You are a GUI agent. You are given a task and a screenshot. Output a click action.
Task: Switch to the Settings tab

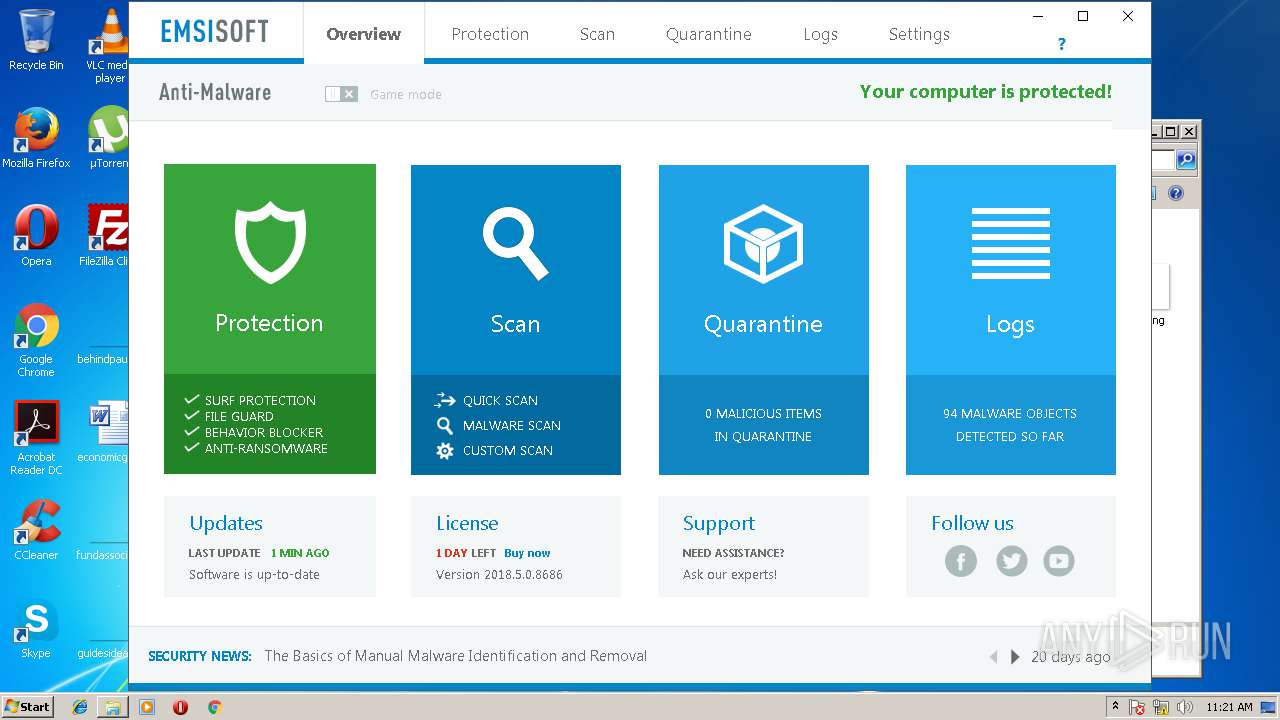click(919, 34)
